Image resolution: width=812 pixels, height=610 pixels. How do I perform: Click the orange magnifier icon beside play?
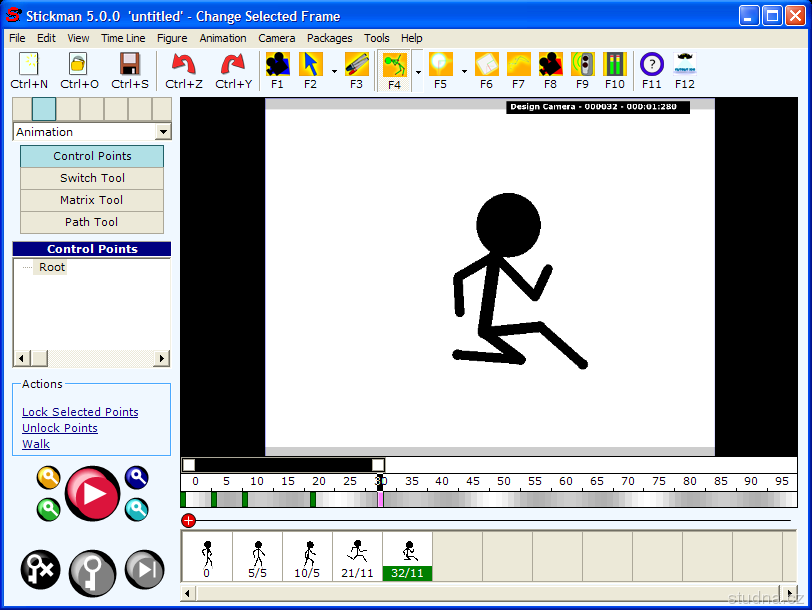pos(48,478)
